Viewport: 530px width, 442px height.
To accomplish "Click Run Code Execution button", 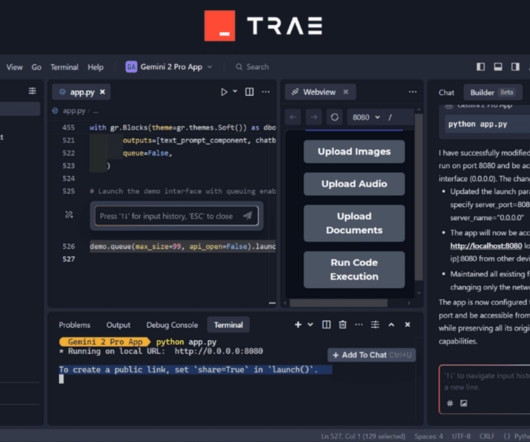I will [x=354, y=269].
